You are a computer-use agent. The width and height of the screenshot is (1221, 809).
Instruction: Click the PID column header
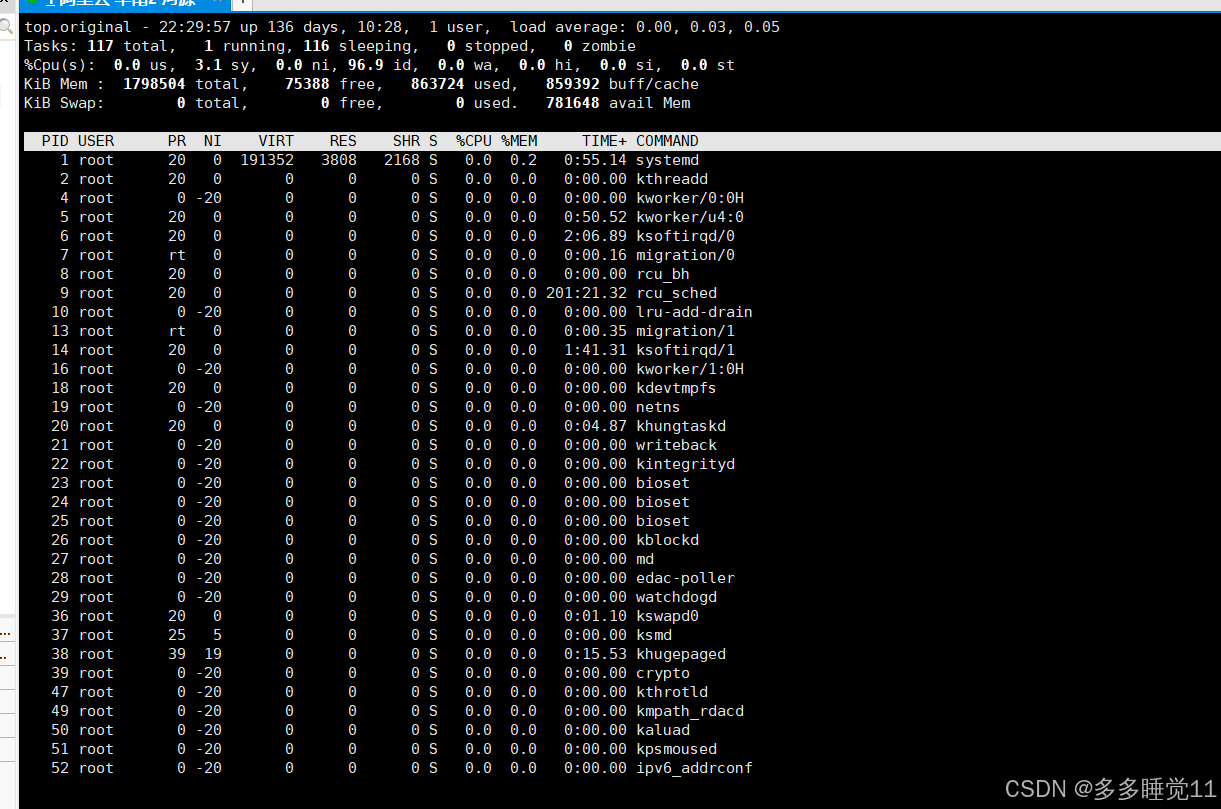point(55,141)
